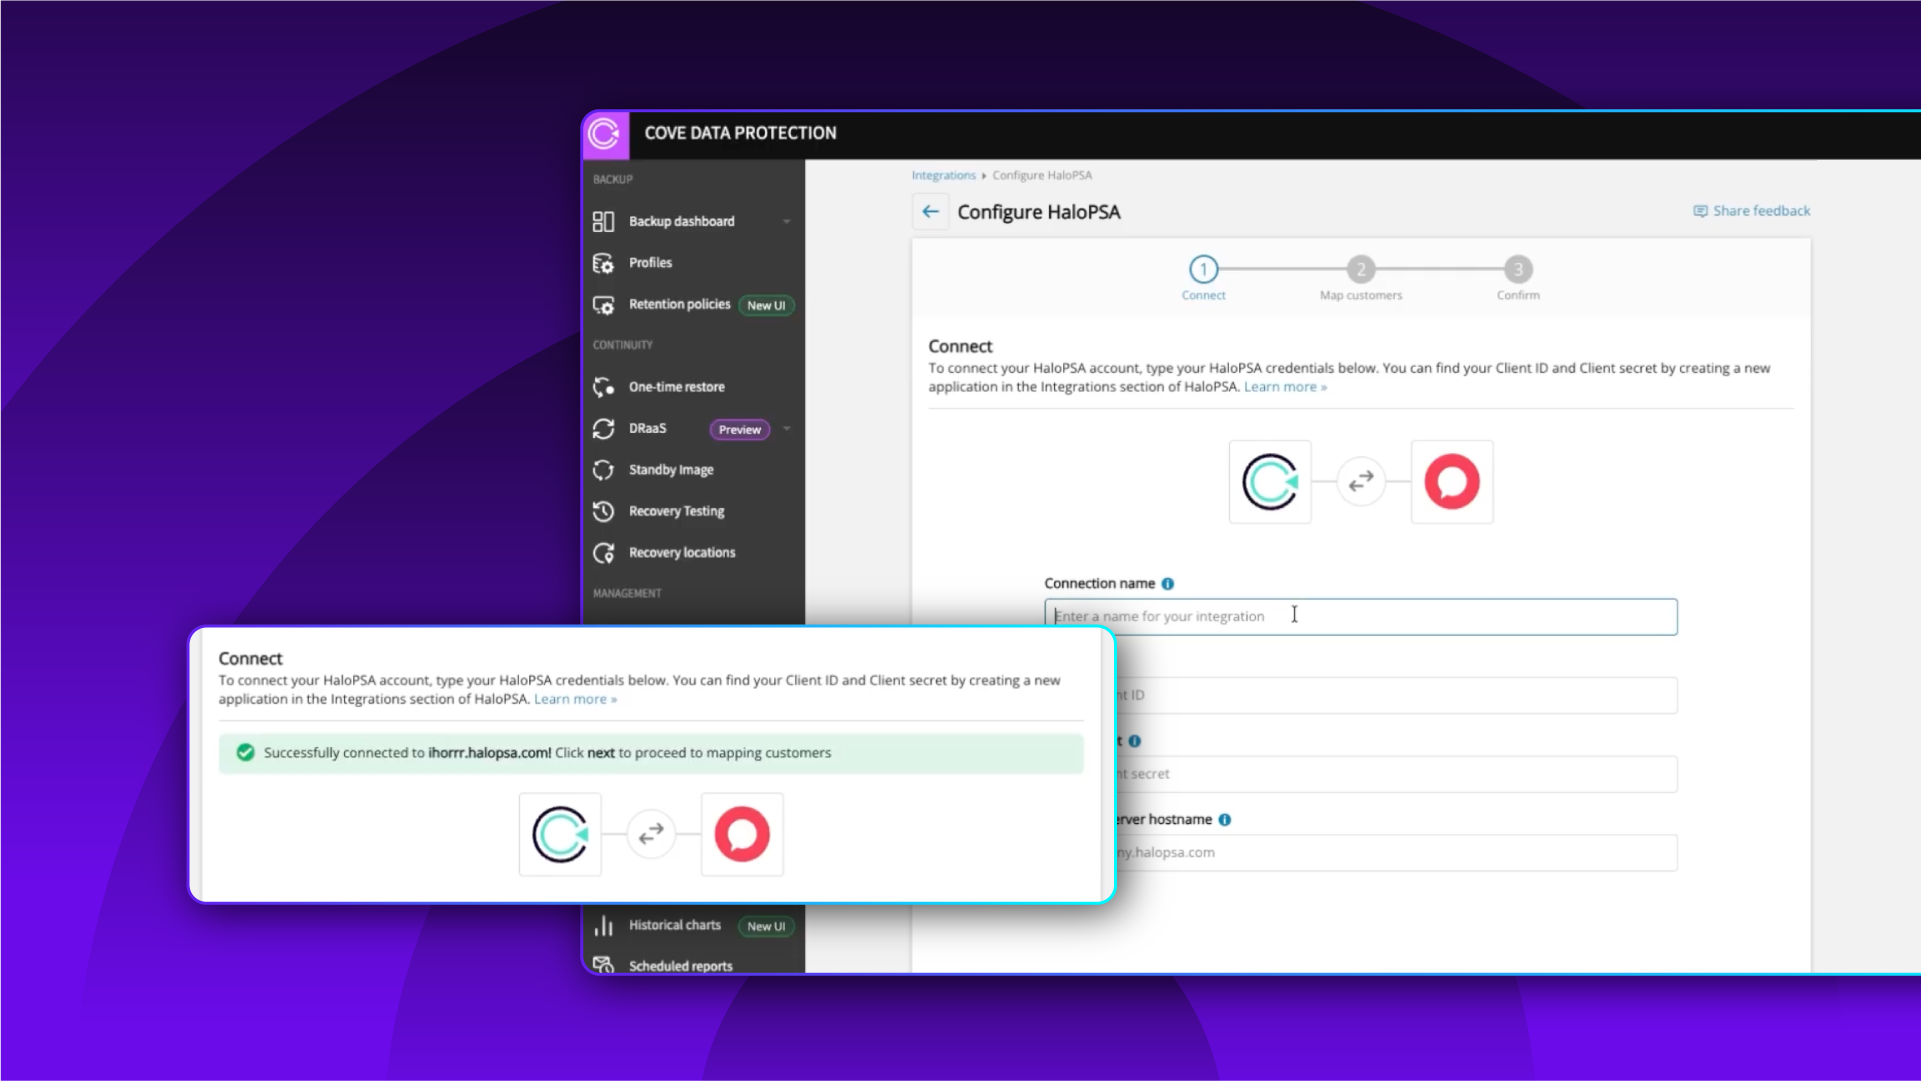This screenshot has height=1081, width=1921.
Task: Click the Cove logo tile in popup card
Action: tap(560, 834)
